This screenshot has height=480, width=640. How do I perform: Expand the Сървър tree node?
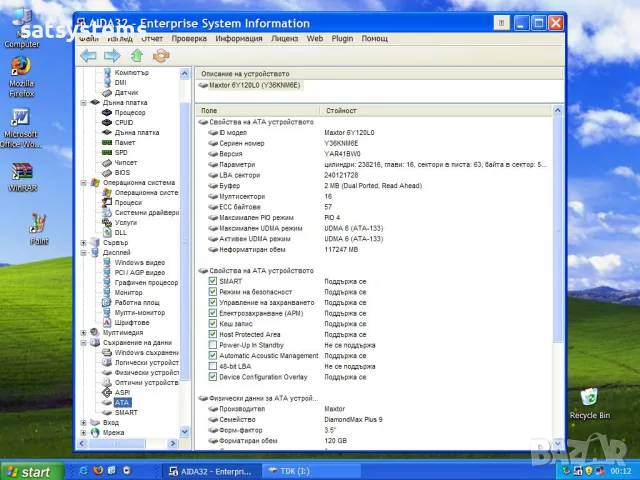click(x=83, y=242)
